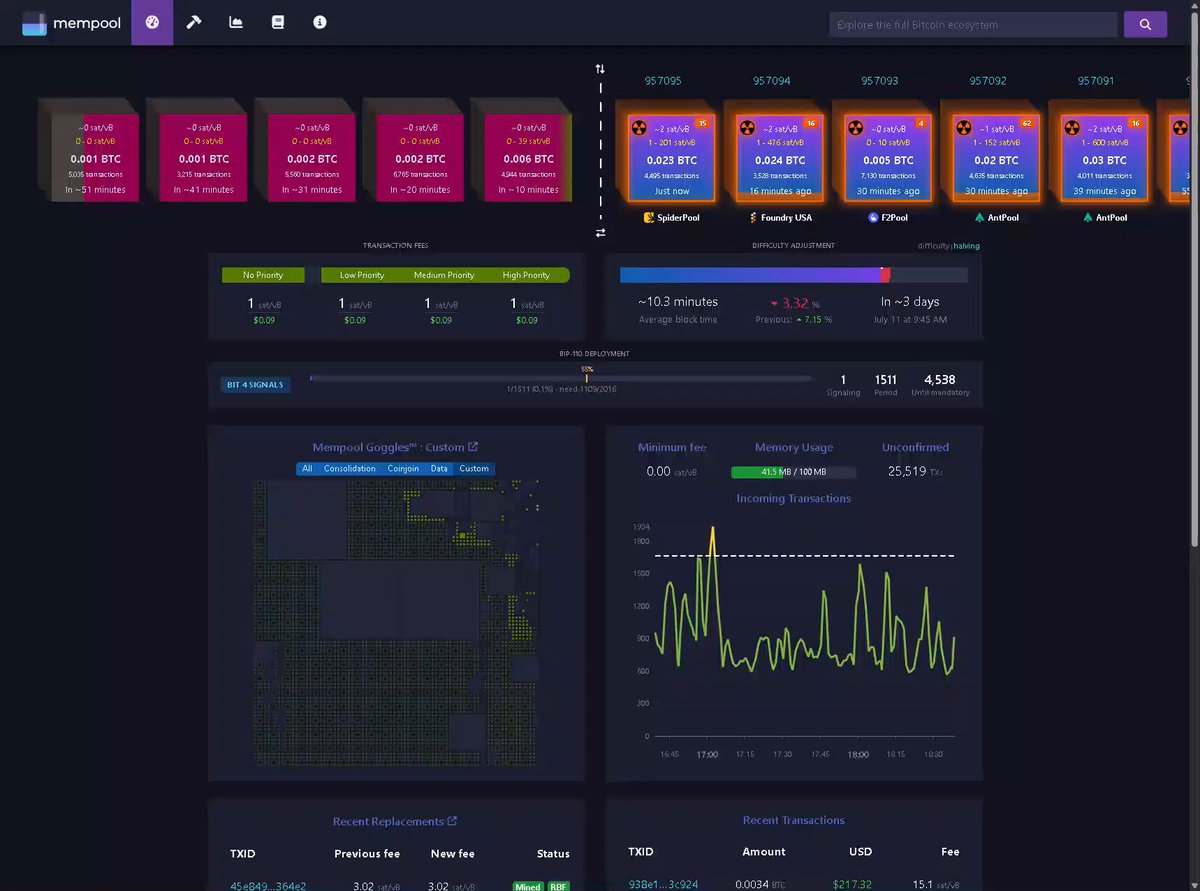This screenshot has width=1200, height=891.
Task: Click the radiation icon on block 957093
Action: (x=856, y=128)
